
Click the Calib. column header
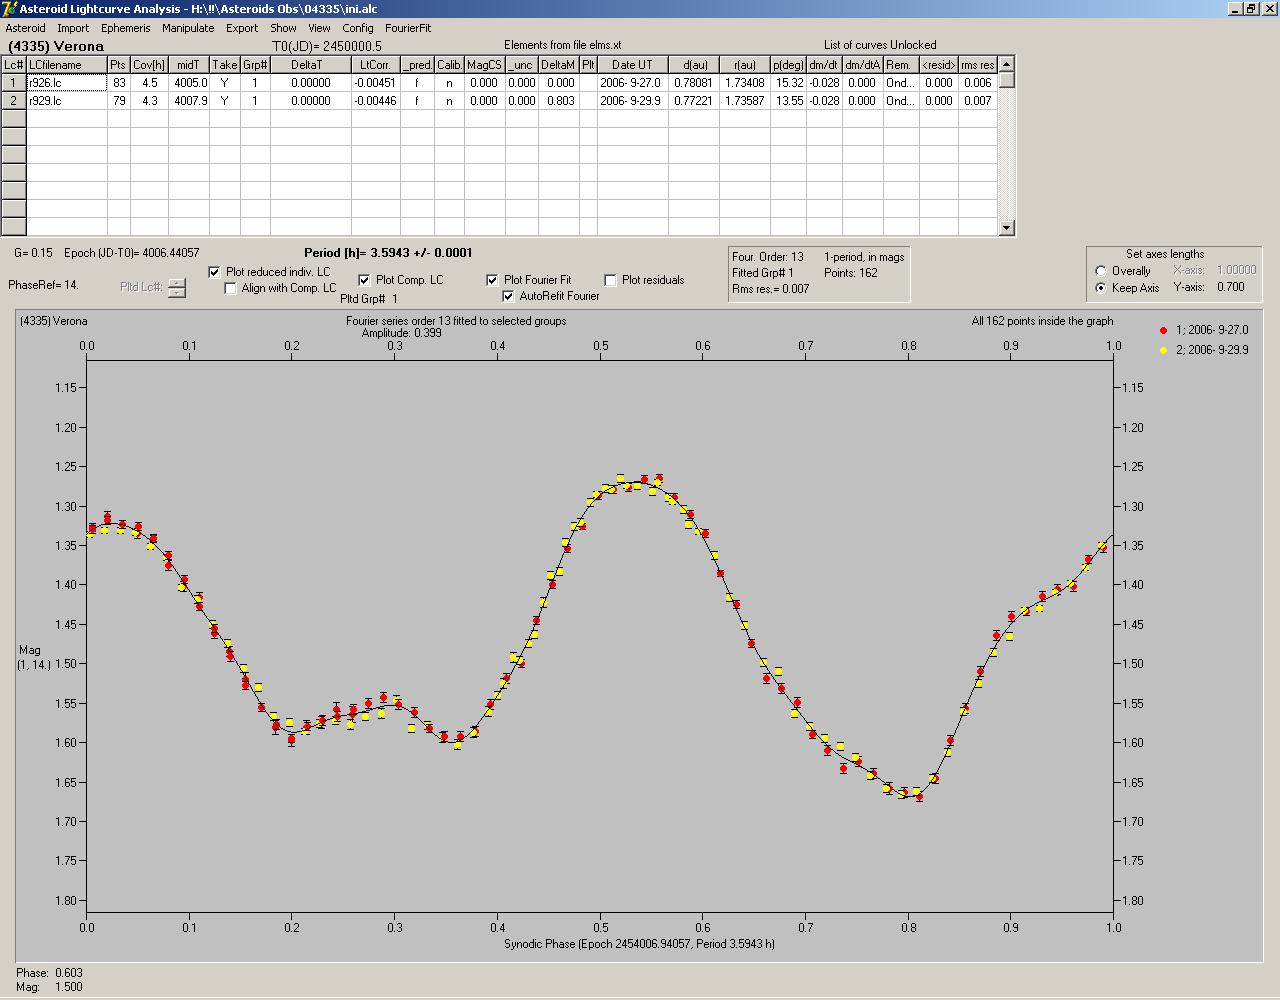click(x=449, y=65)
